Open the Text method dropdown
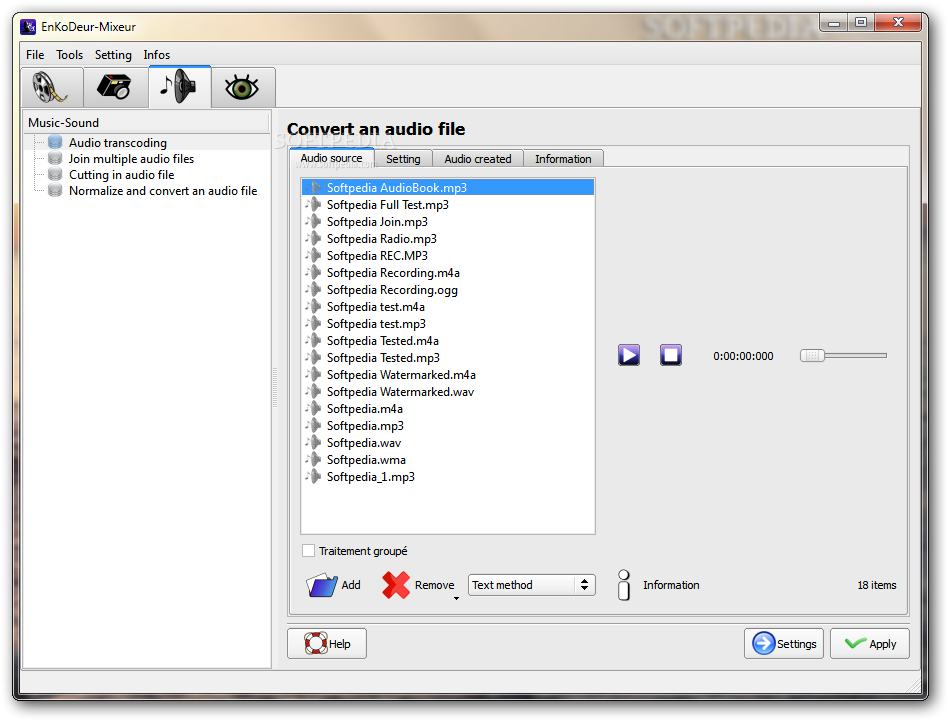 [531, 585]
